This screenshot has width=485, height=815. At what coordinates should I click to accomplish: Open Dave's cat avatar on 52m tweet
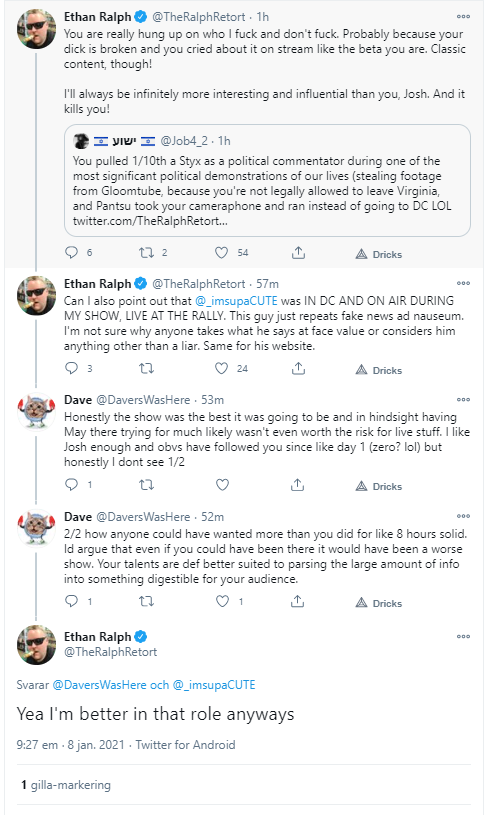pyautogui.click(x=36, y=527)
